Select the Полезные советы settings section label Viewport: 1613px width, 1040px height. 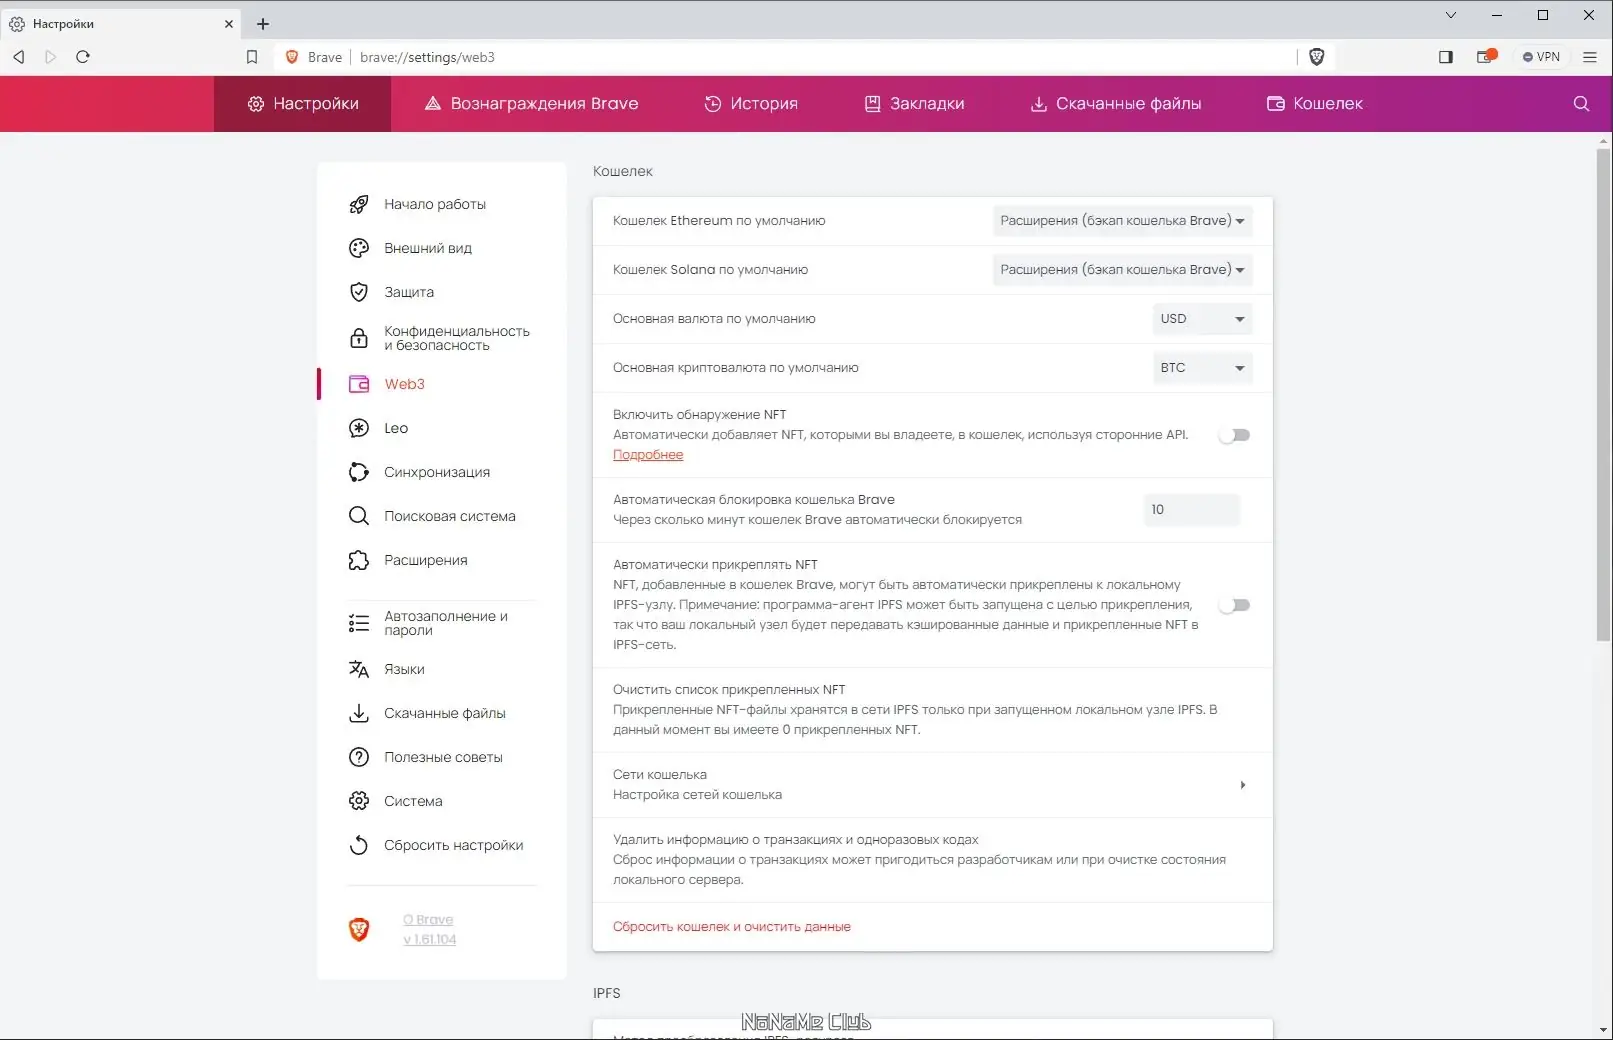(x=443, y=757)
